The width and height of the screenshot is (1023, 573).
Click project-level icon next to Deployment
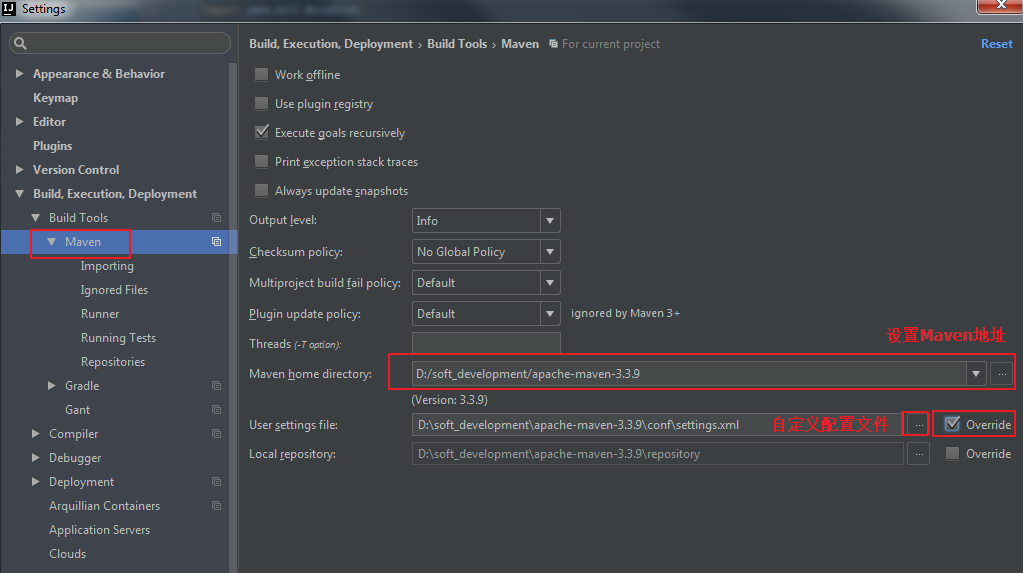coord(217,482)
